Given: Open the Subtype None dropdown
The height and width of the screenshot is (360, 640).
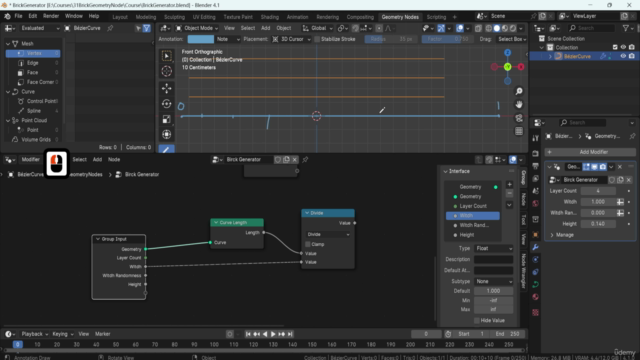Looking at the screenshot, I should pyautogui.click(x=493, y=281).
